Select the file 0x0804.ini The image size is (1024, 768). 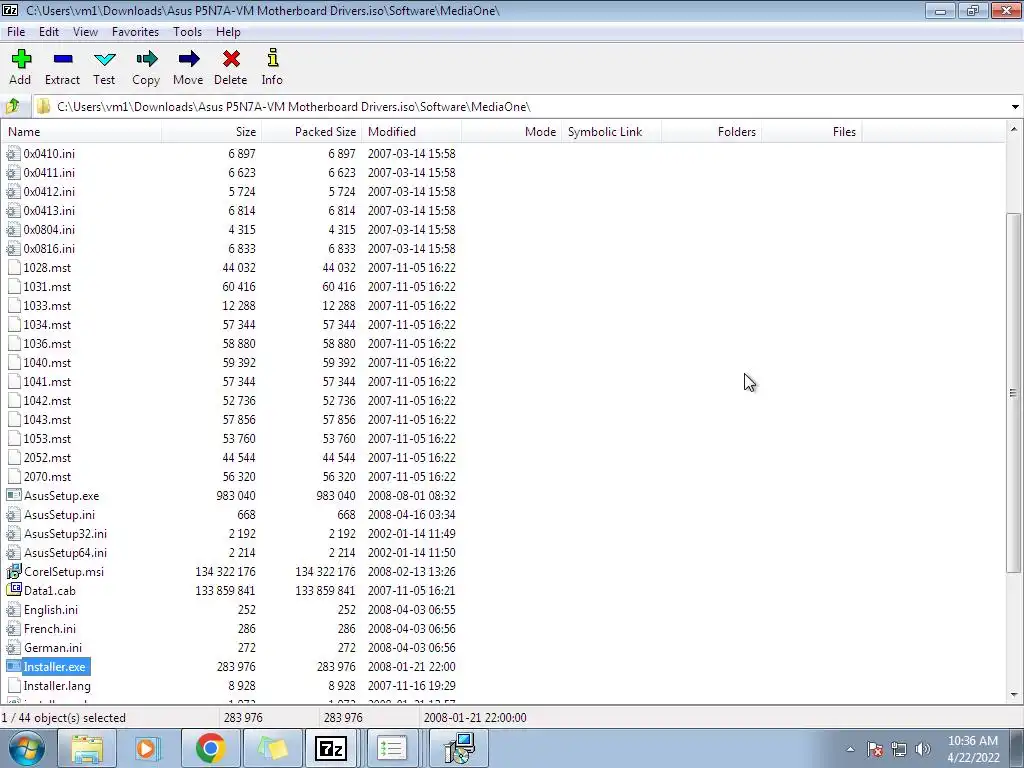click(49, 230)
